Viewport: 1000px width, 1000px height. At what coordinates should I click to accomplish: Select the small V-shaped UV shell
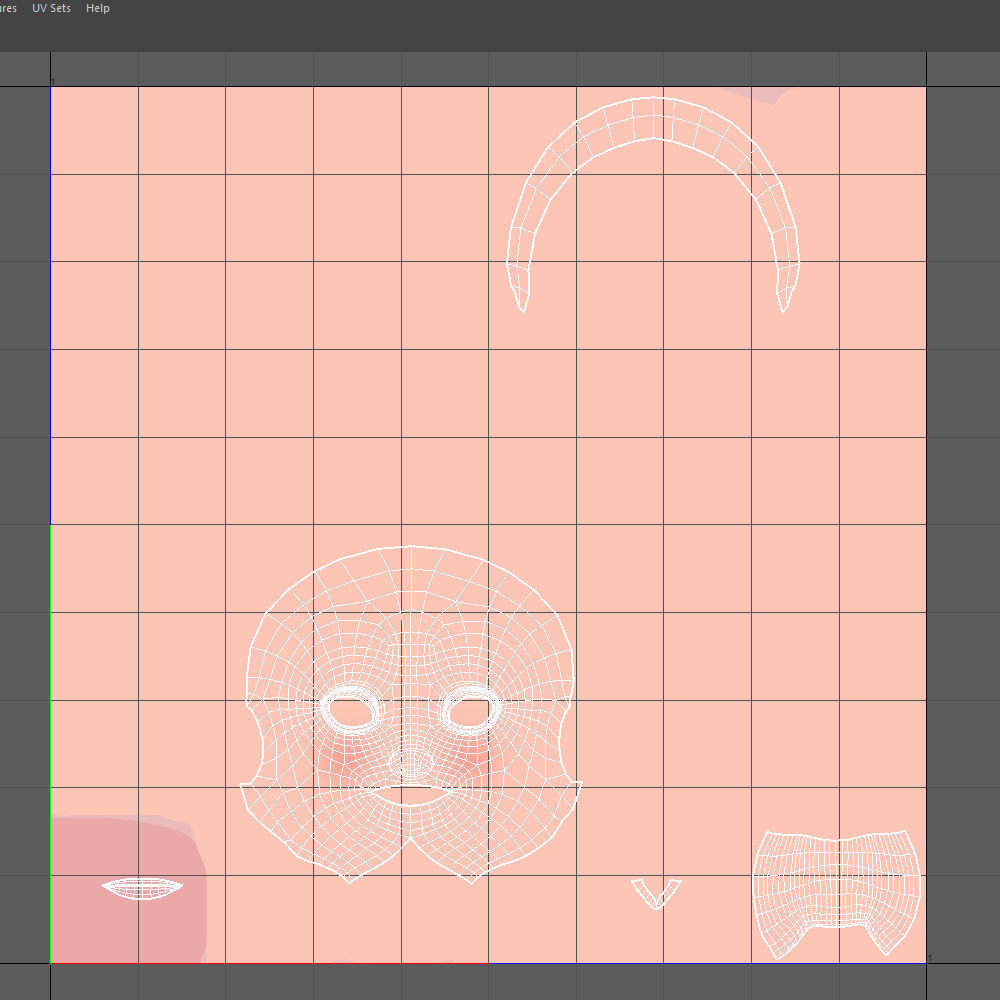click(656, 893)
